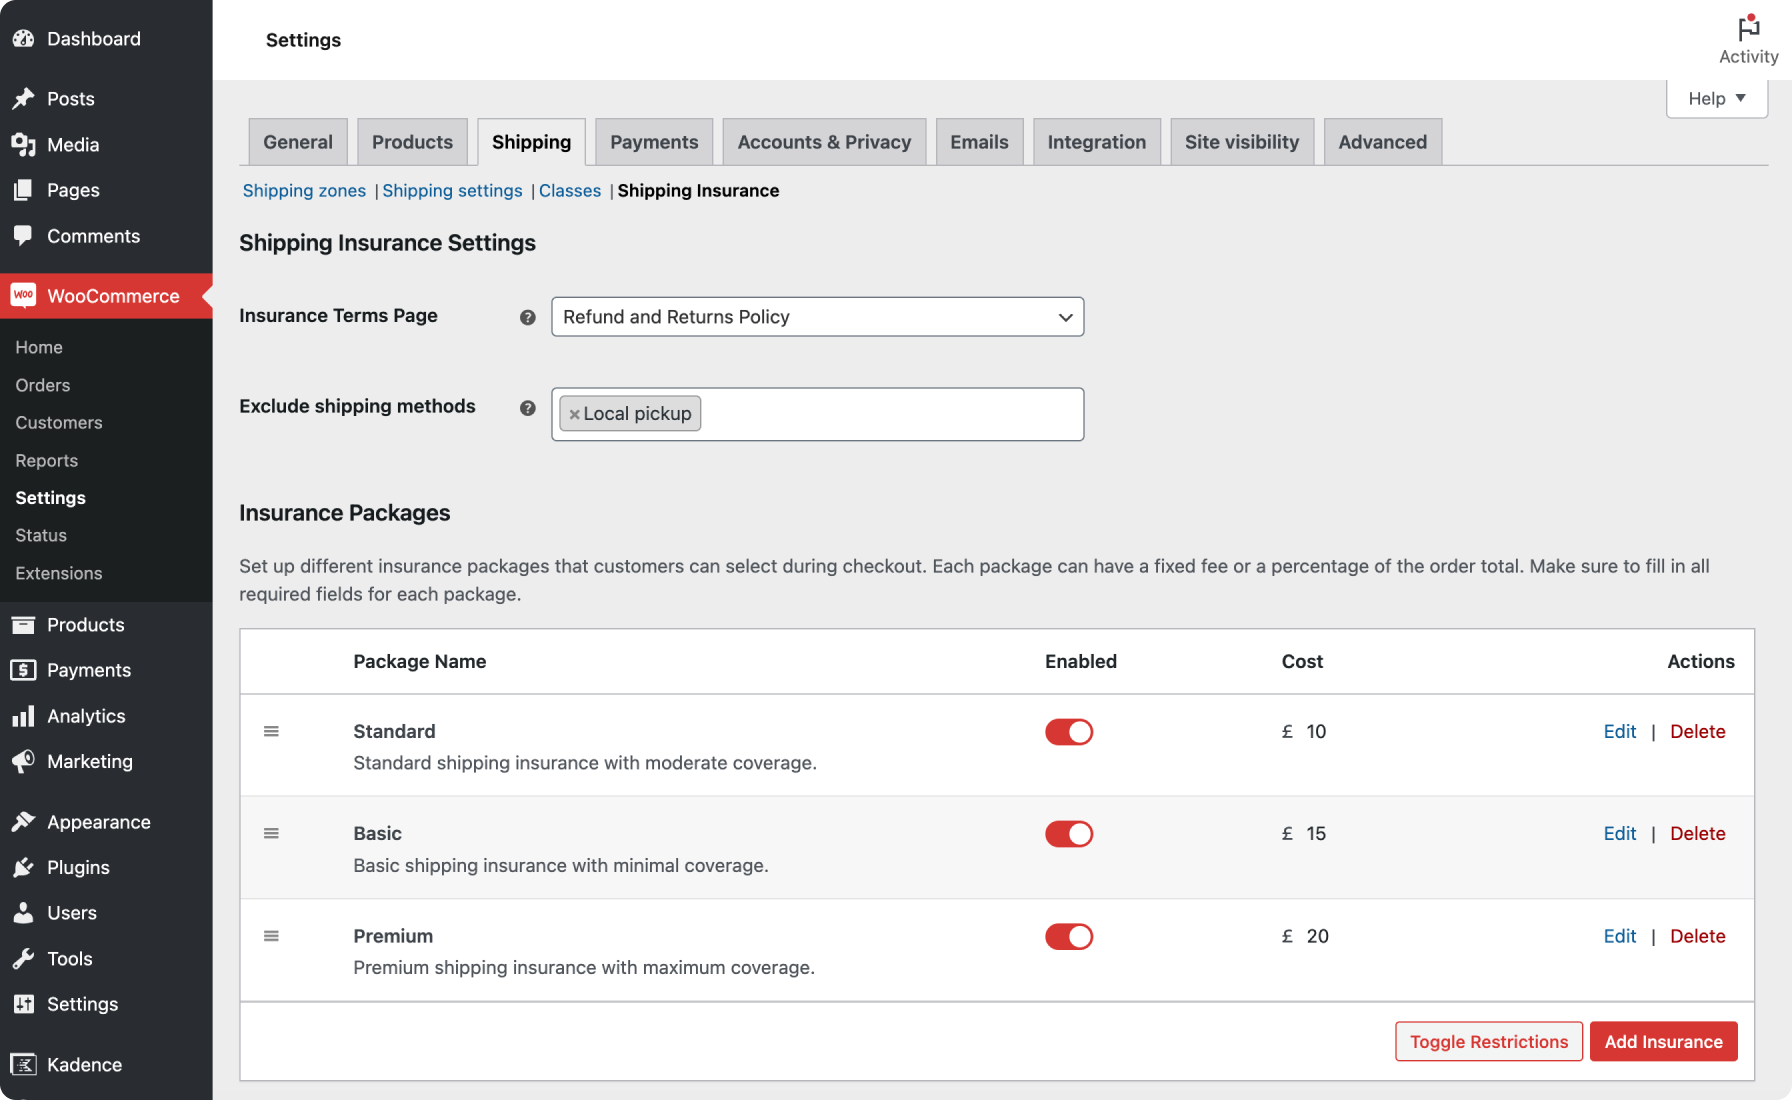Select the Appearance brush icon
Viewport: 1792px width, 1100px height.
click(x=24, y=821)
